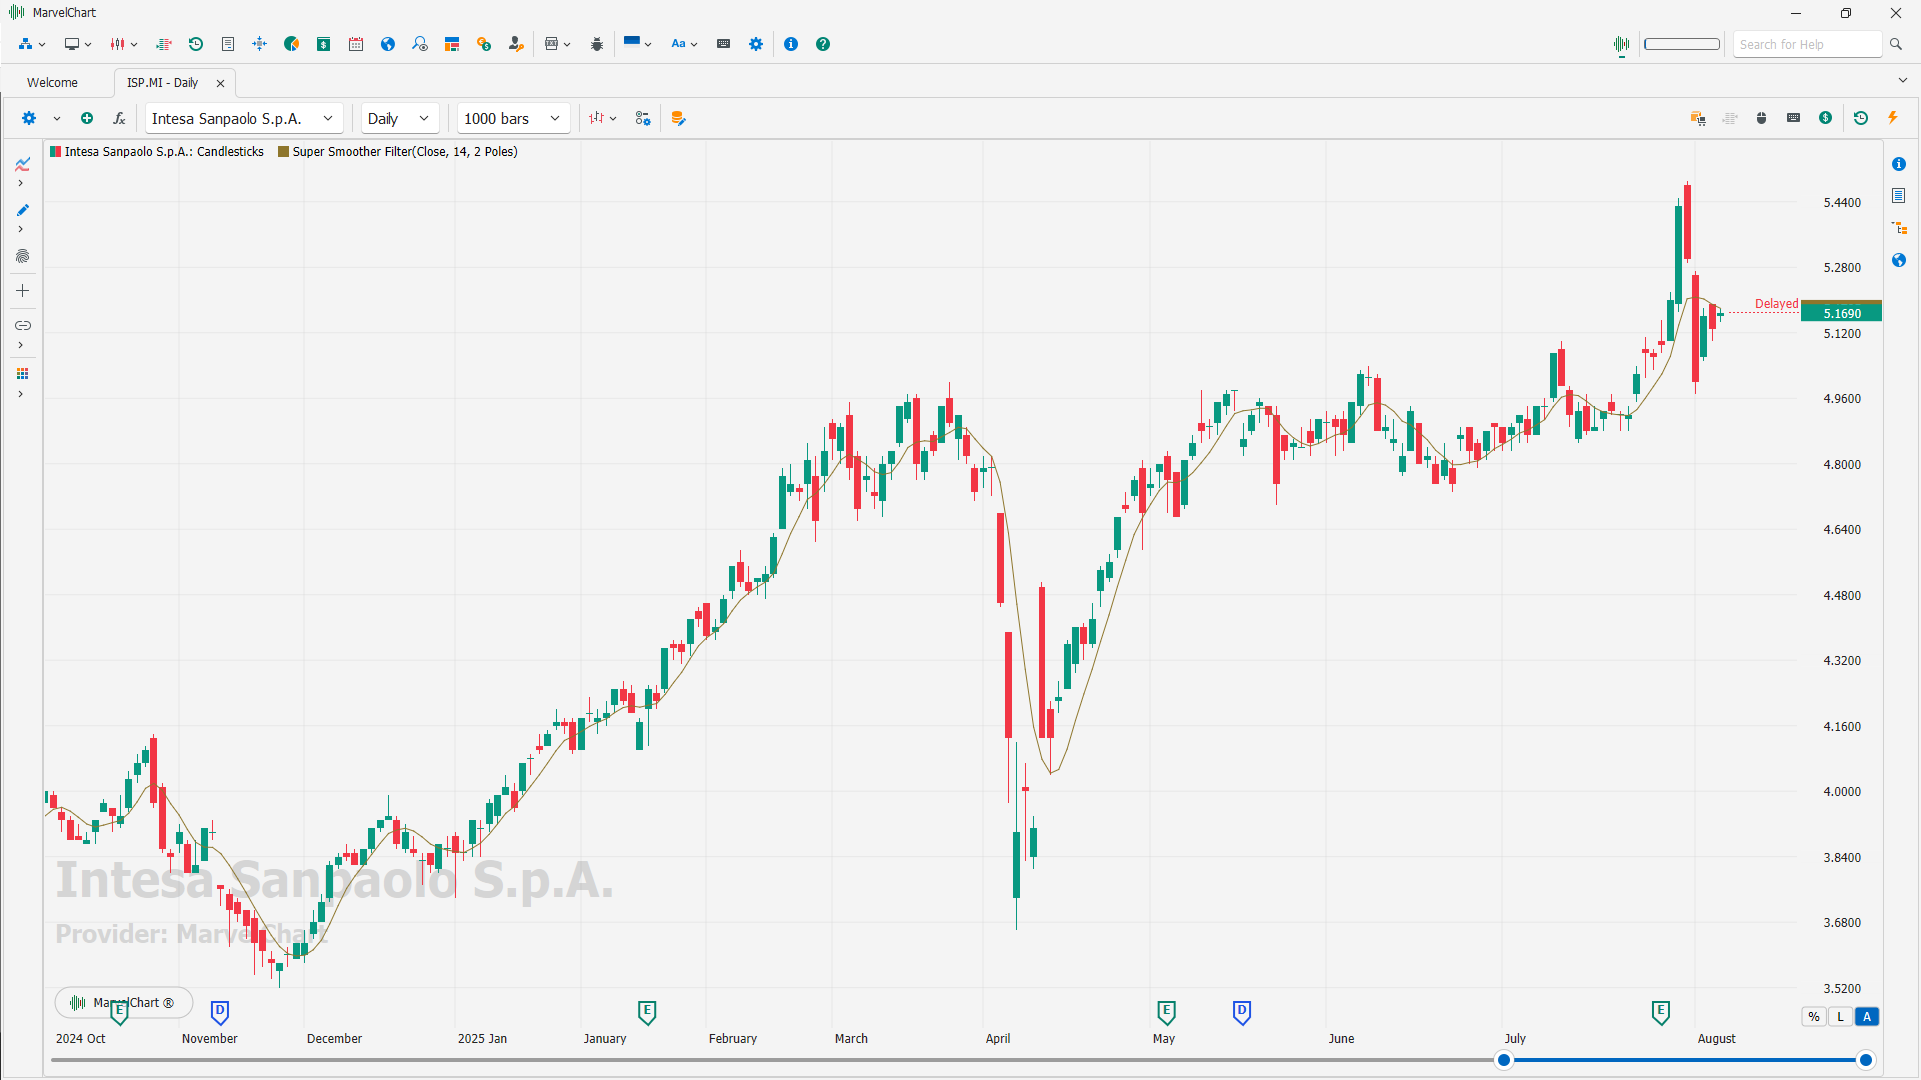
Task: Select the pencil drawing tools in left sidebar
Action: click(x=22, y=210)
